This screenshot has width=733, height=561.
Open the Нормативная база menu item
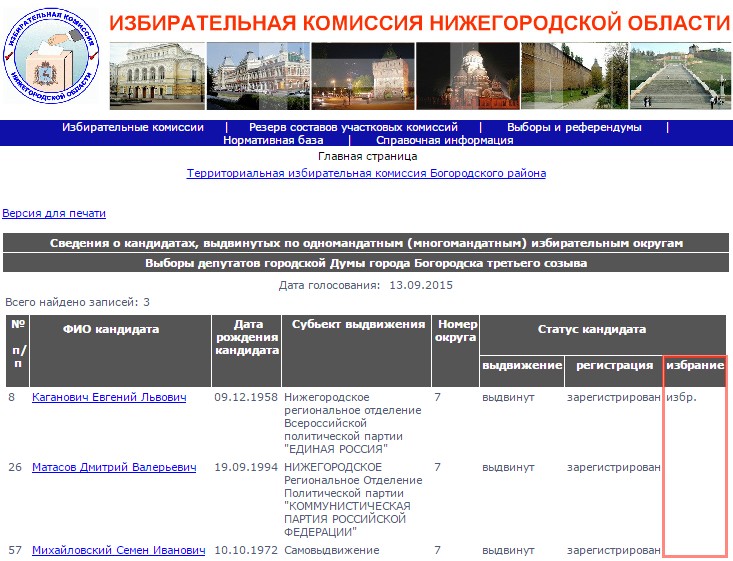[x=273, y=140]
